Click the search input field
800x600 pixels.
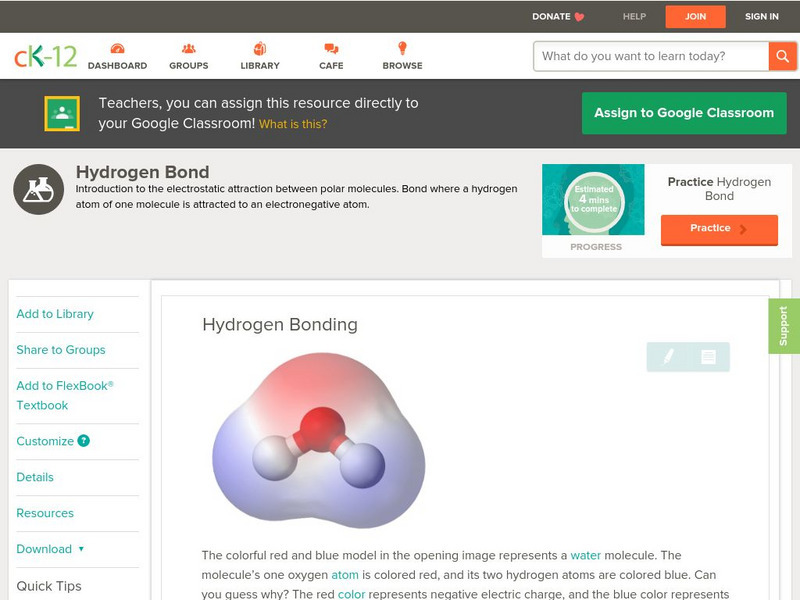[x=652, y=56]
